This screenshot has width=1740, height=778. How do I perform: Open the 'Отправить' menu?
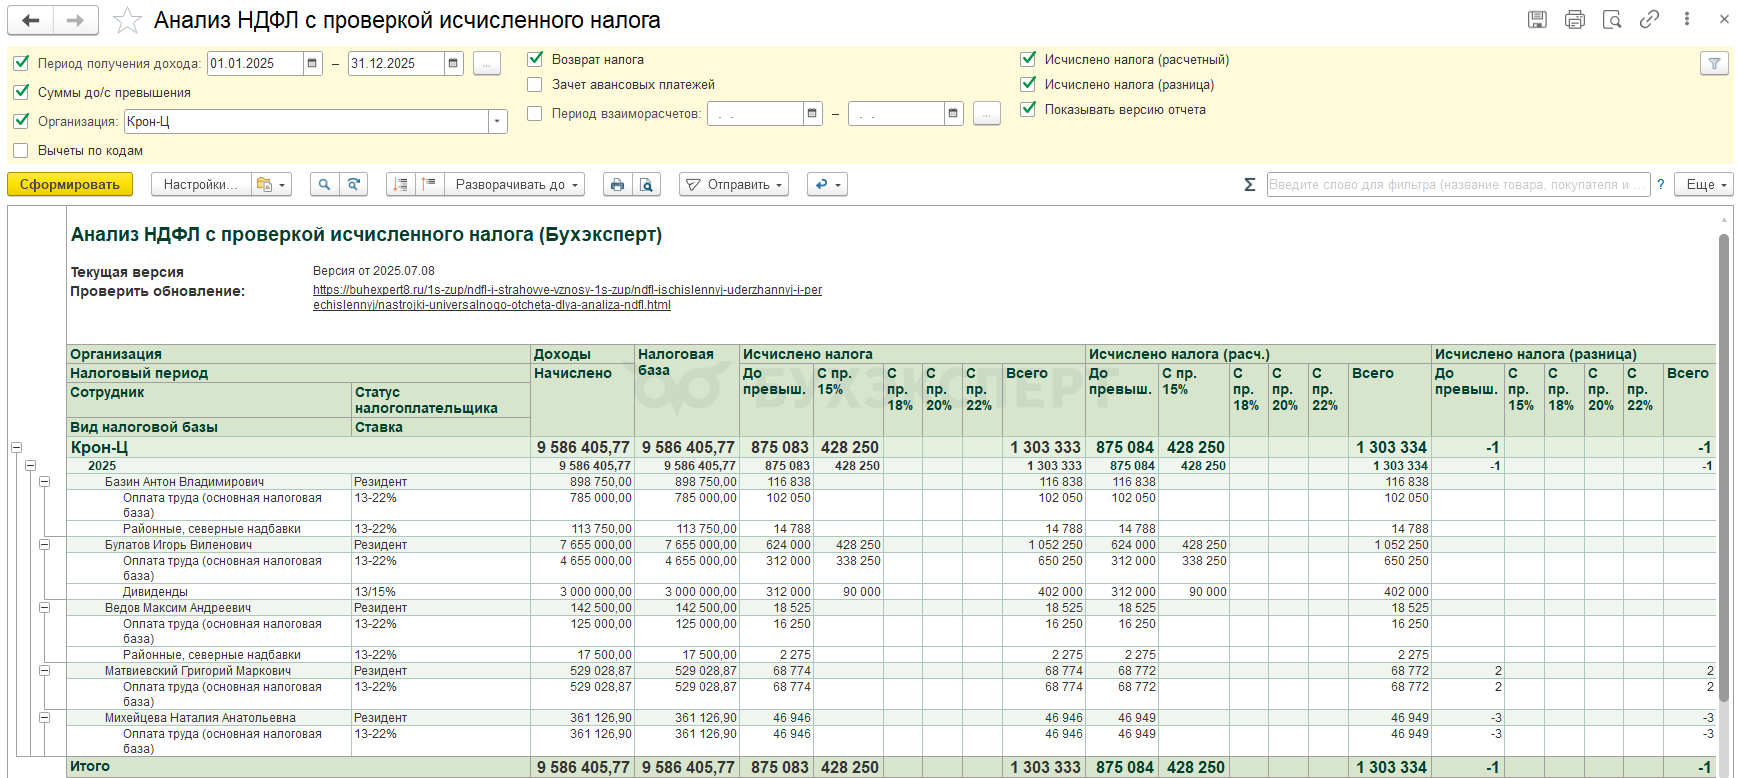click(x=733, y=185)
